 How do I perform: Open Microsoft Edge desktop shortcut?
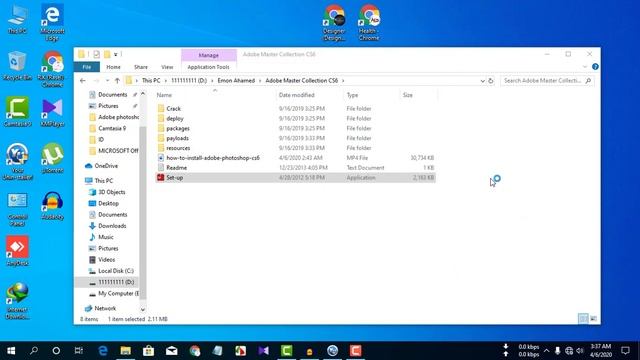pyautogui.click(x=52, y=23)
